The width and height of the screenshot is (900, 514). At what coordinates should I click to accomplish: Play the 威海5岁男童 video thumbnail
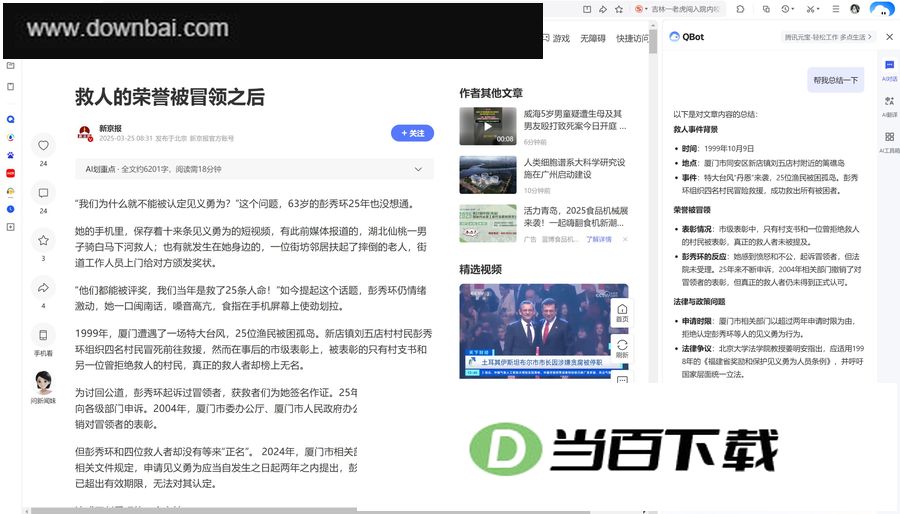click(488, 126)
